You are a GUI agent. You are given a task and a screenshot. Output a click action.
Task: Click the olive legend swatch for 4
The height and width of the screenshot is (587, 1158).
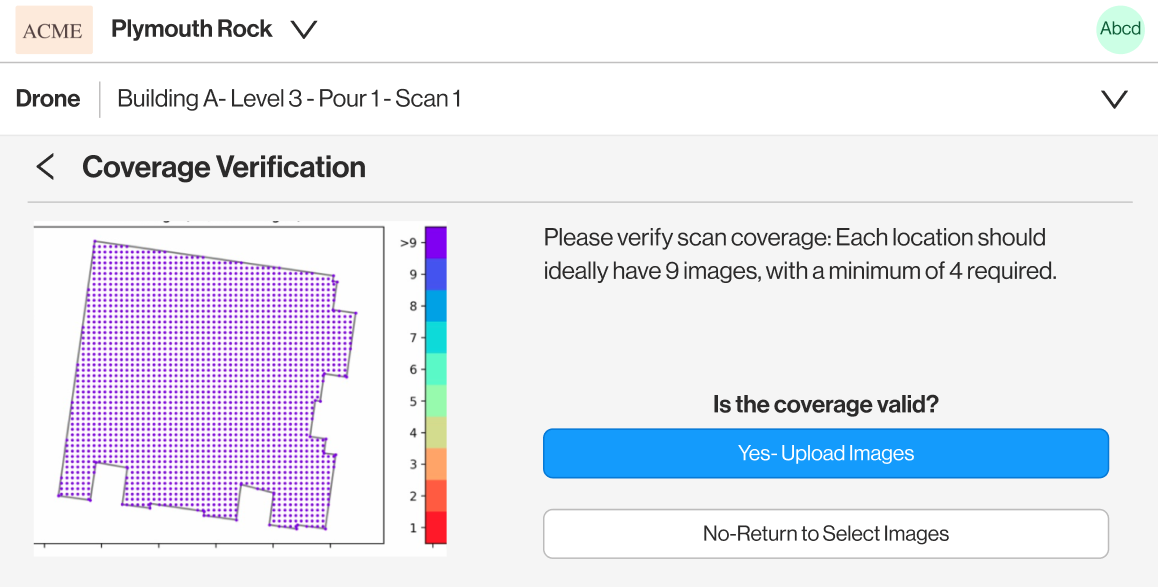pyautogui.click(x=436, y=432)
